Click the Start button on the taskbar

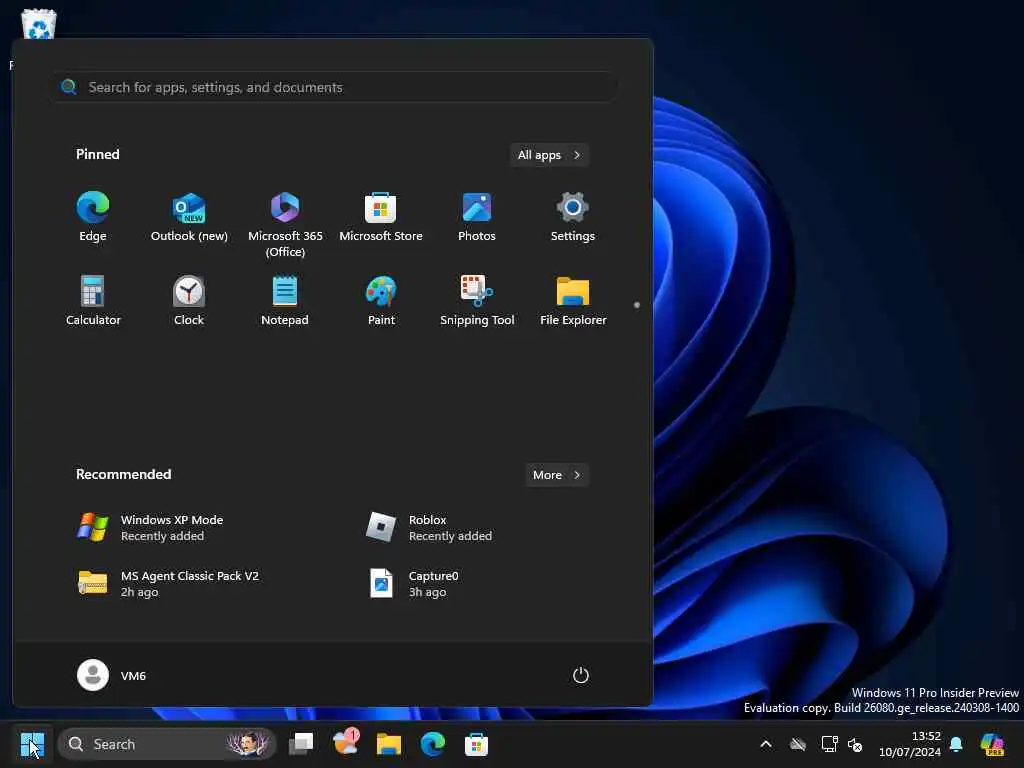coord(32,744)
